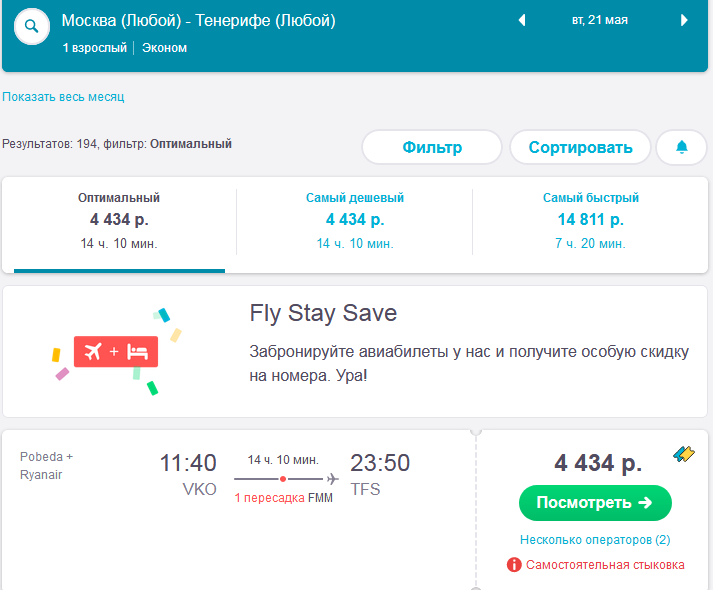
Task: Click the price alert bell icon
Action: (682, 147)
